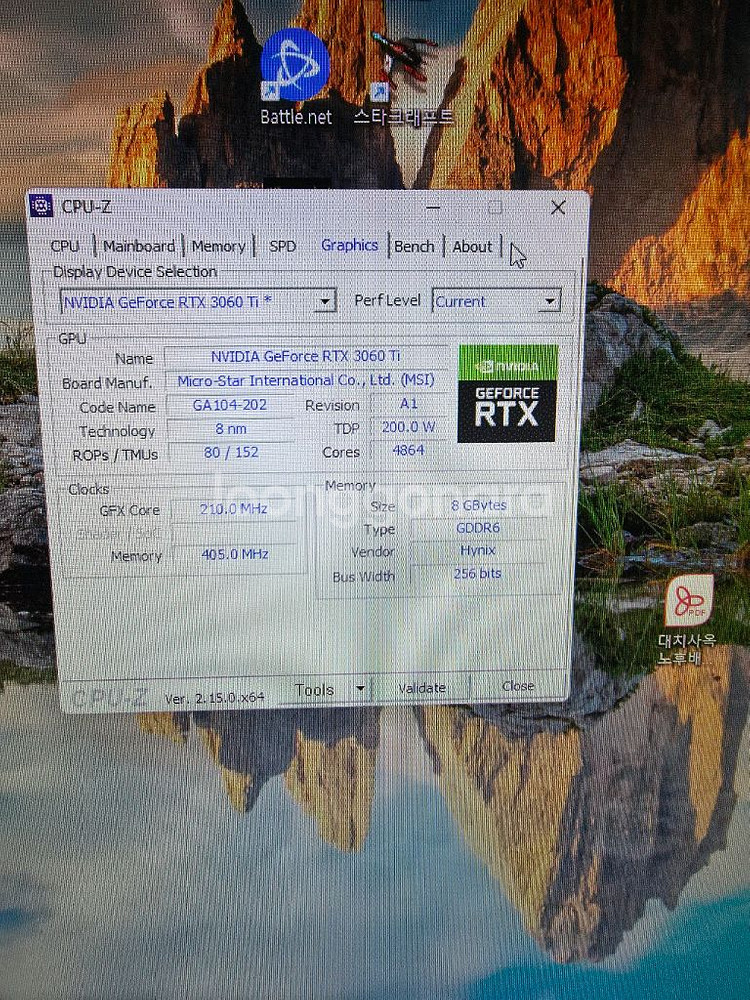The image size is (750, 1000).
Task: Click the Ver. 2.15.0.x64 version text
Action: point(214,698)
